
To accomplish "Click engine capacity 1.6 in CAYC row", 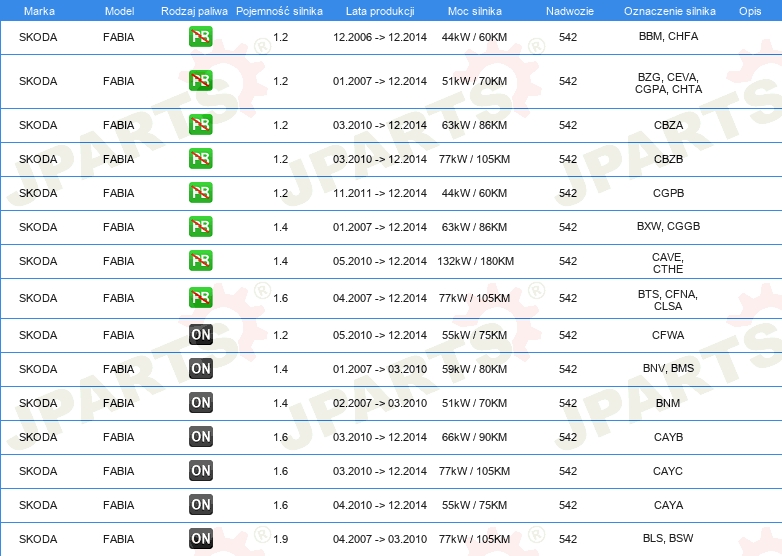I will click(281, 470).
